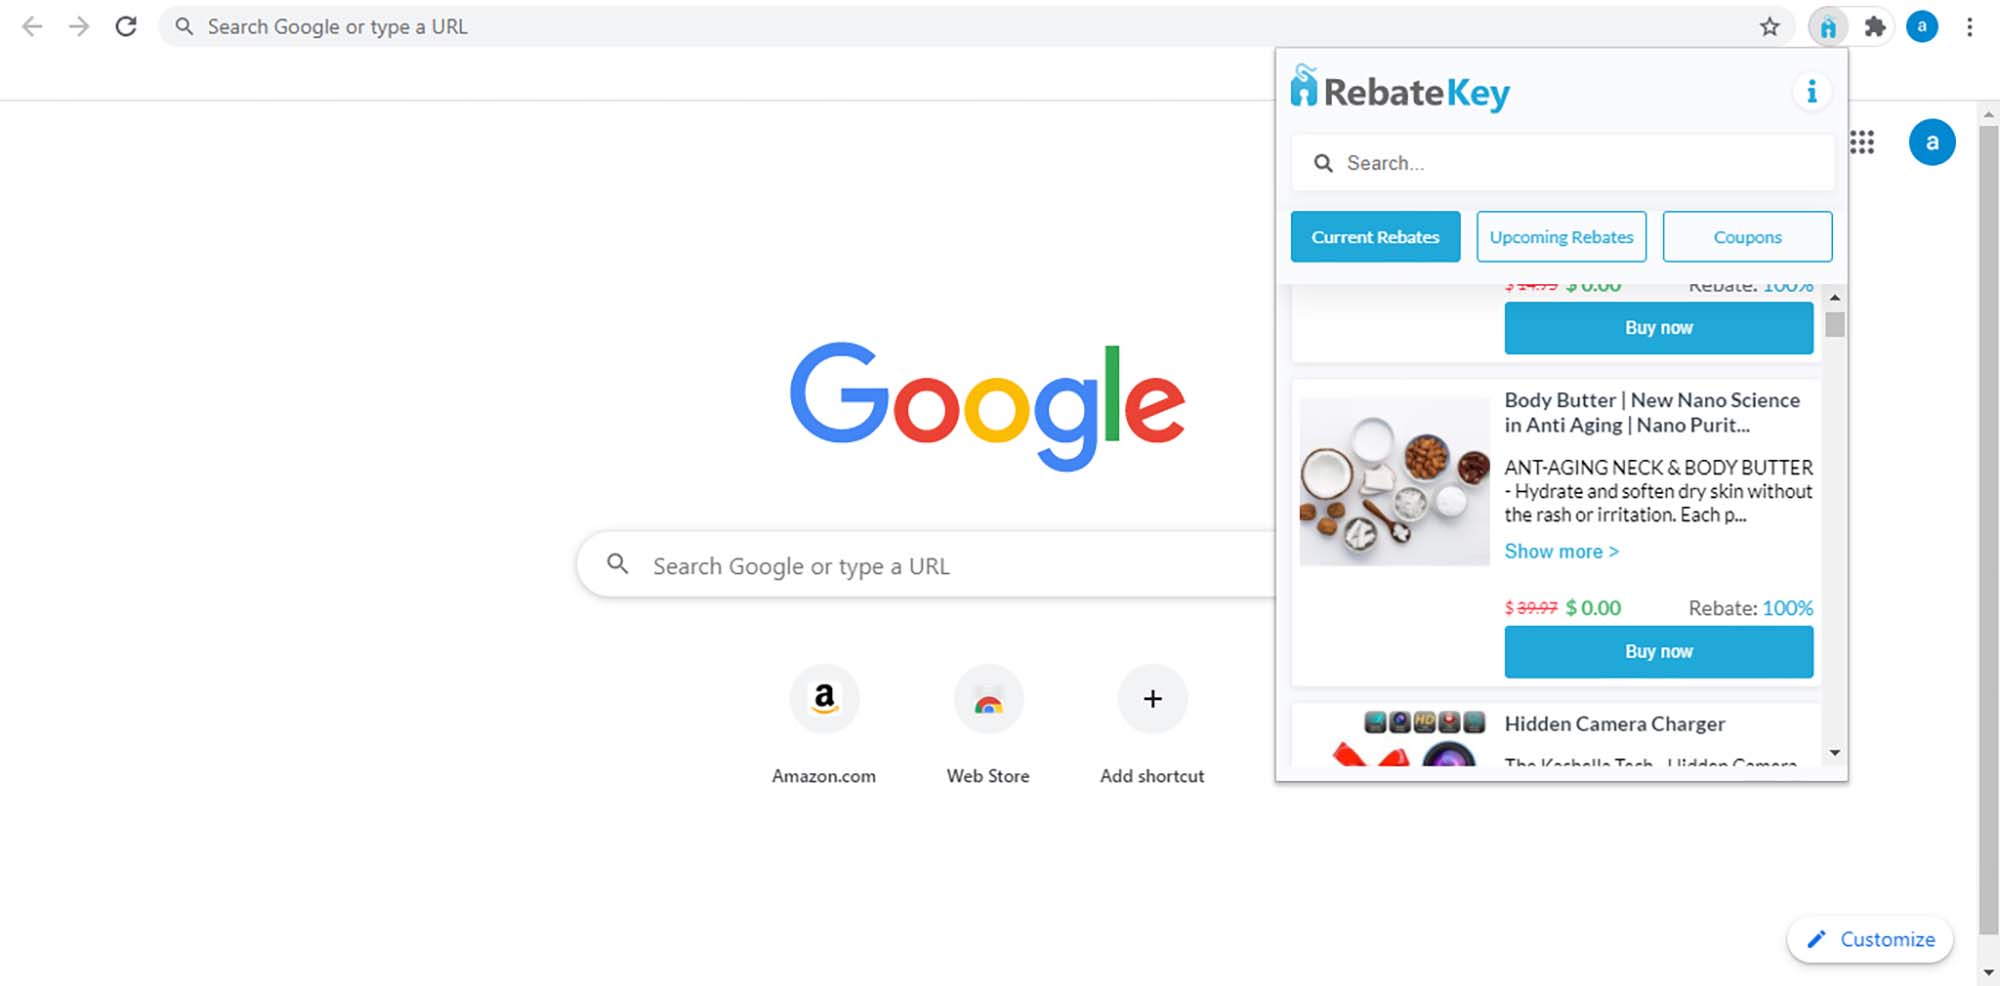Open the Extensions puzzle piece menu

pos(1875,27)
